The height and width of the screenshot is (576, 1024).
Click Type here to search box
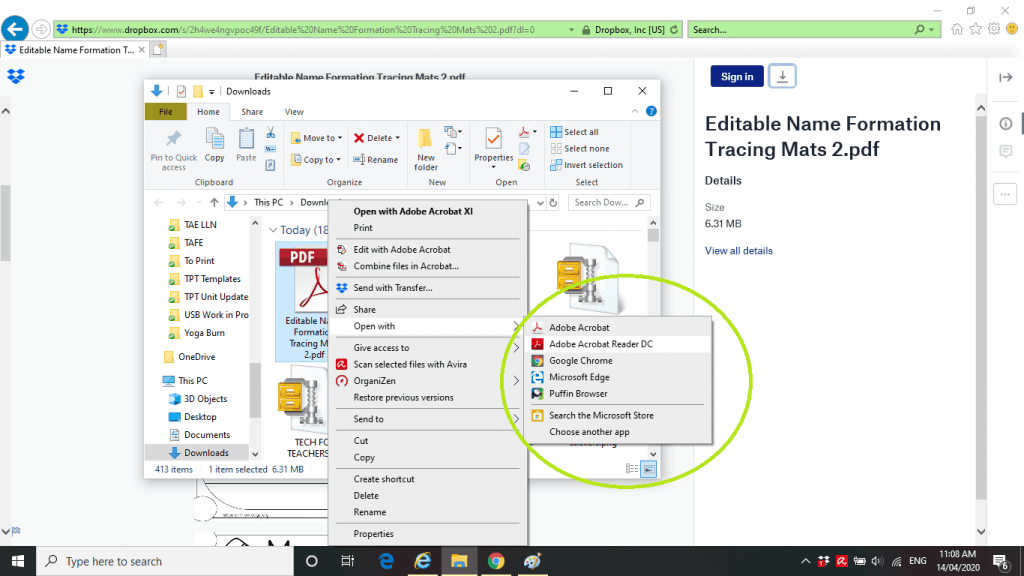[x=165, y=561]
